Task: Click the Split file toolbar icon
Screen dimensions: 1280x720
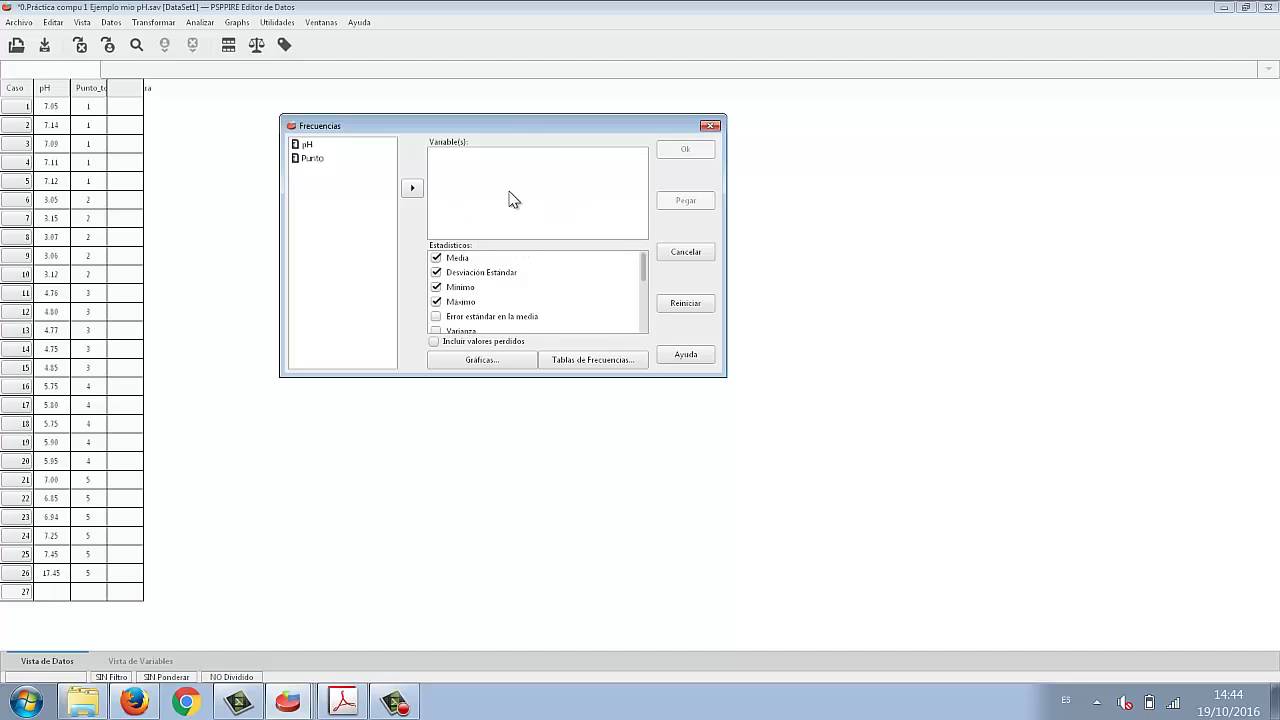Action: [x=229, y=45]
